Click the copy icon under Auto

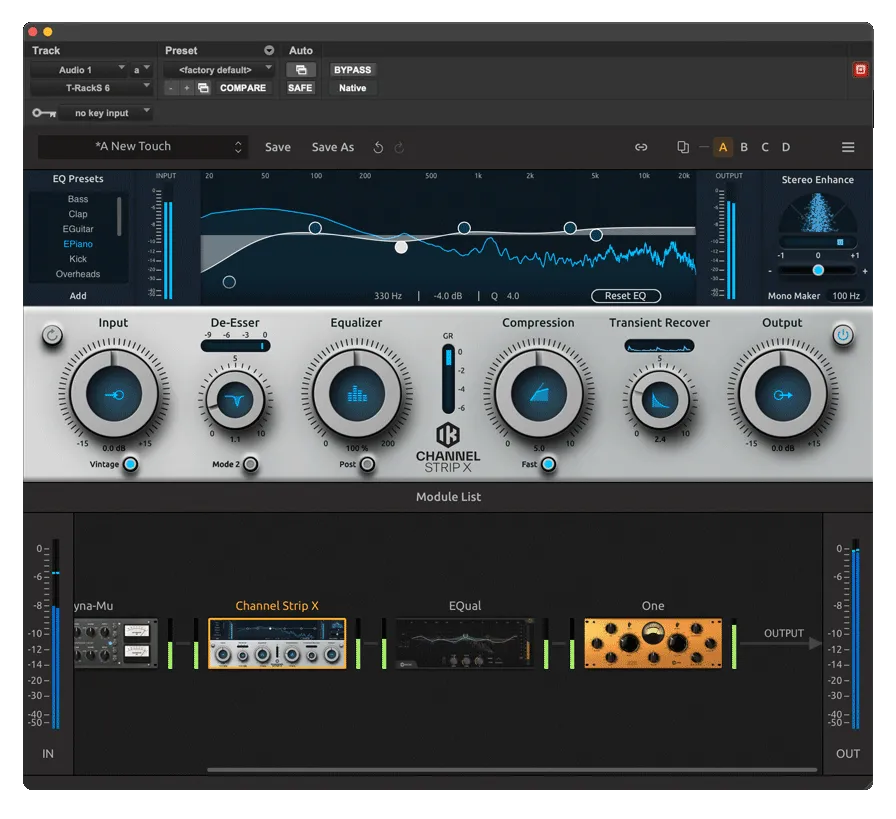301,68
